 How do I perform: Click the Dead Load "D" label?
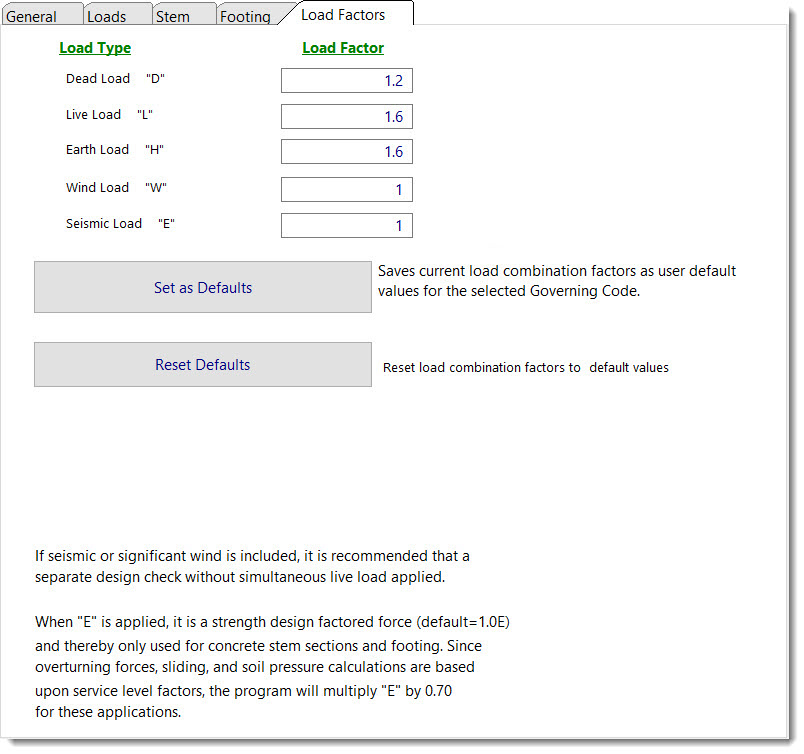(115, 79)
